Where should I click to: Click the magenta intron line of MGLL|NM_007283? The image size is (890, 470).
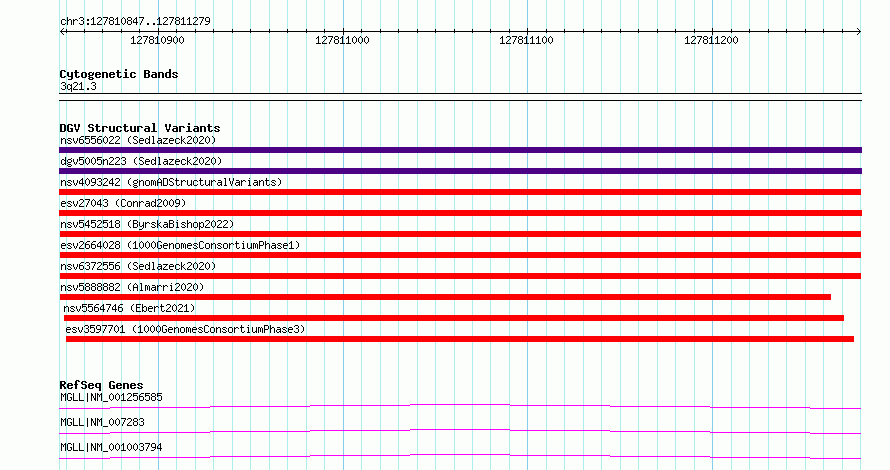point(460,430)
